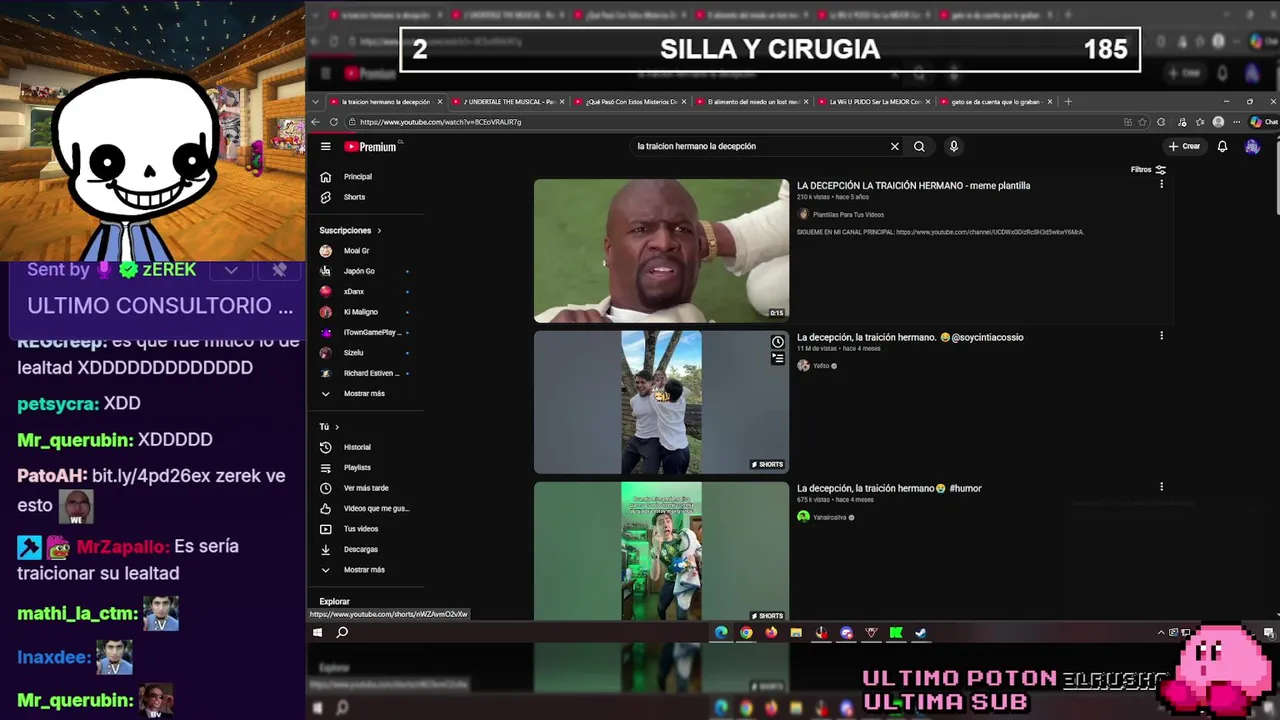Viewport: 1280px width, 720px height.
Task: Open LA DECEPCIÓN LA TRAICIÓN HERMANO meme plantilla title
Action: [913, 186]
